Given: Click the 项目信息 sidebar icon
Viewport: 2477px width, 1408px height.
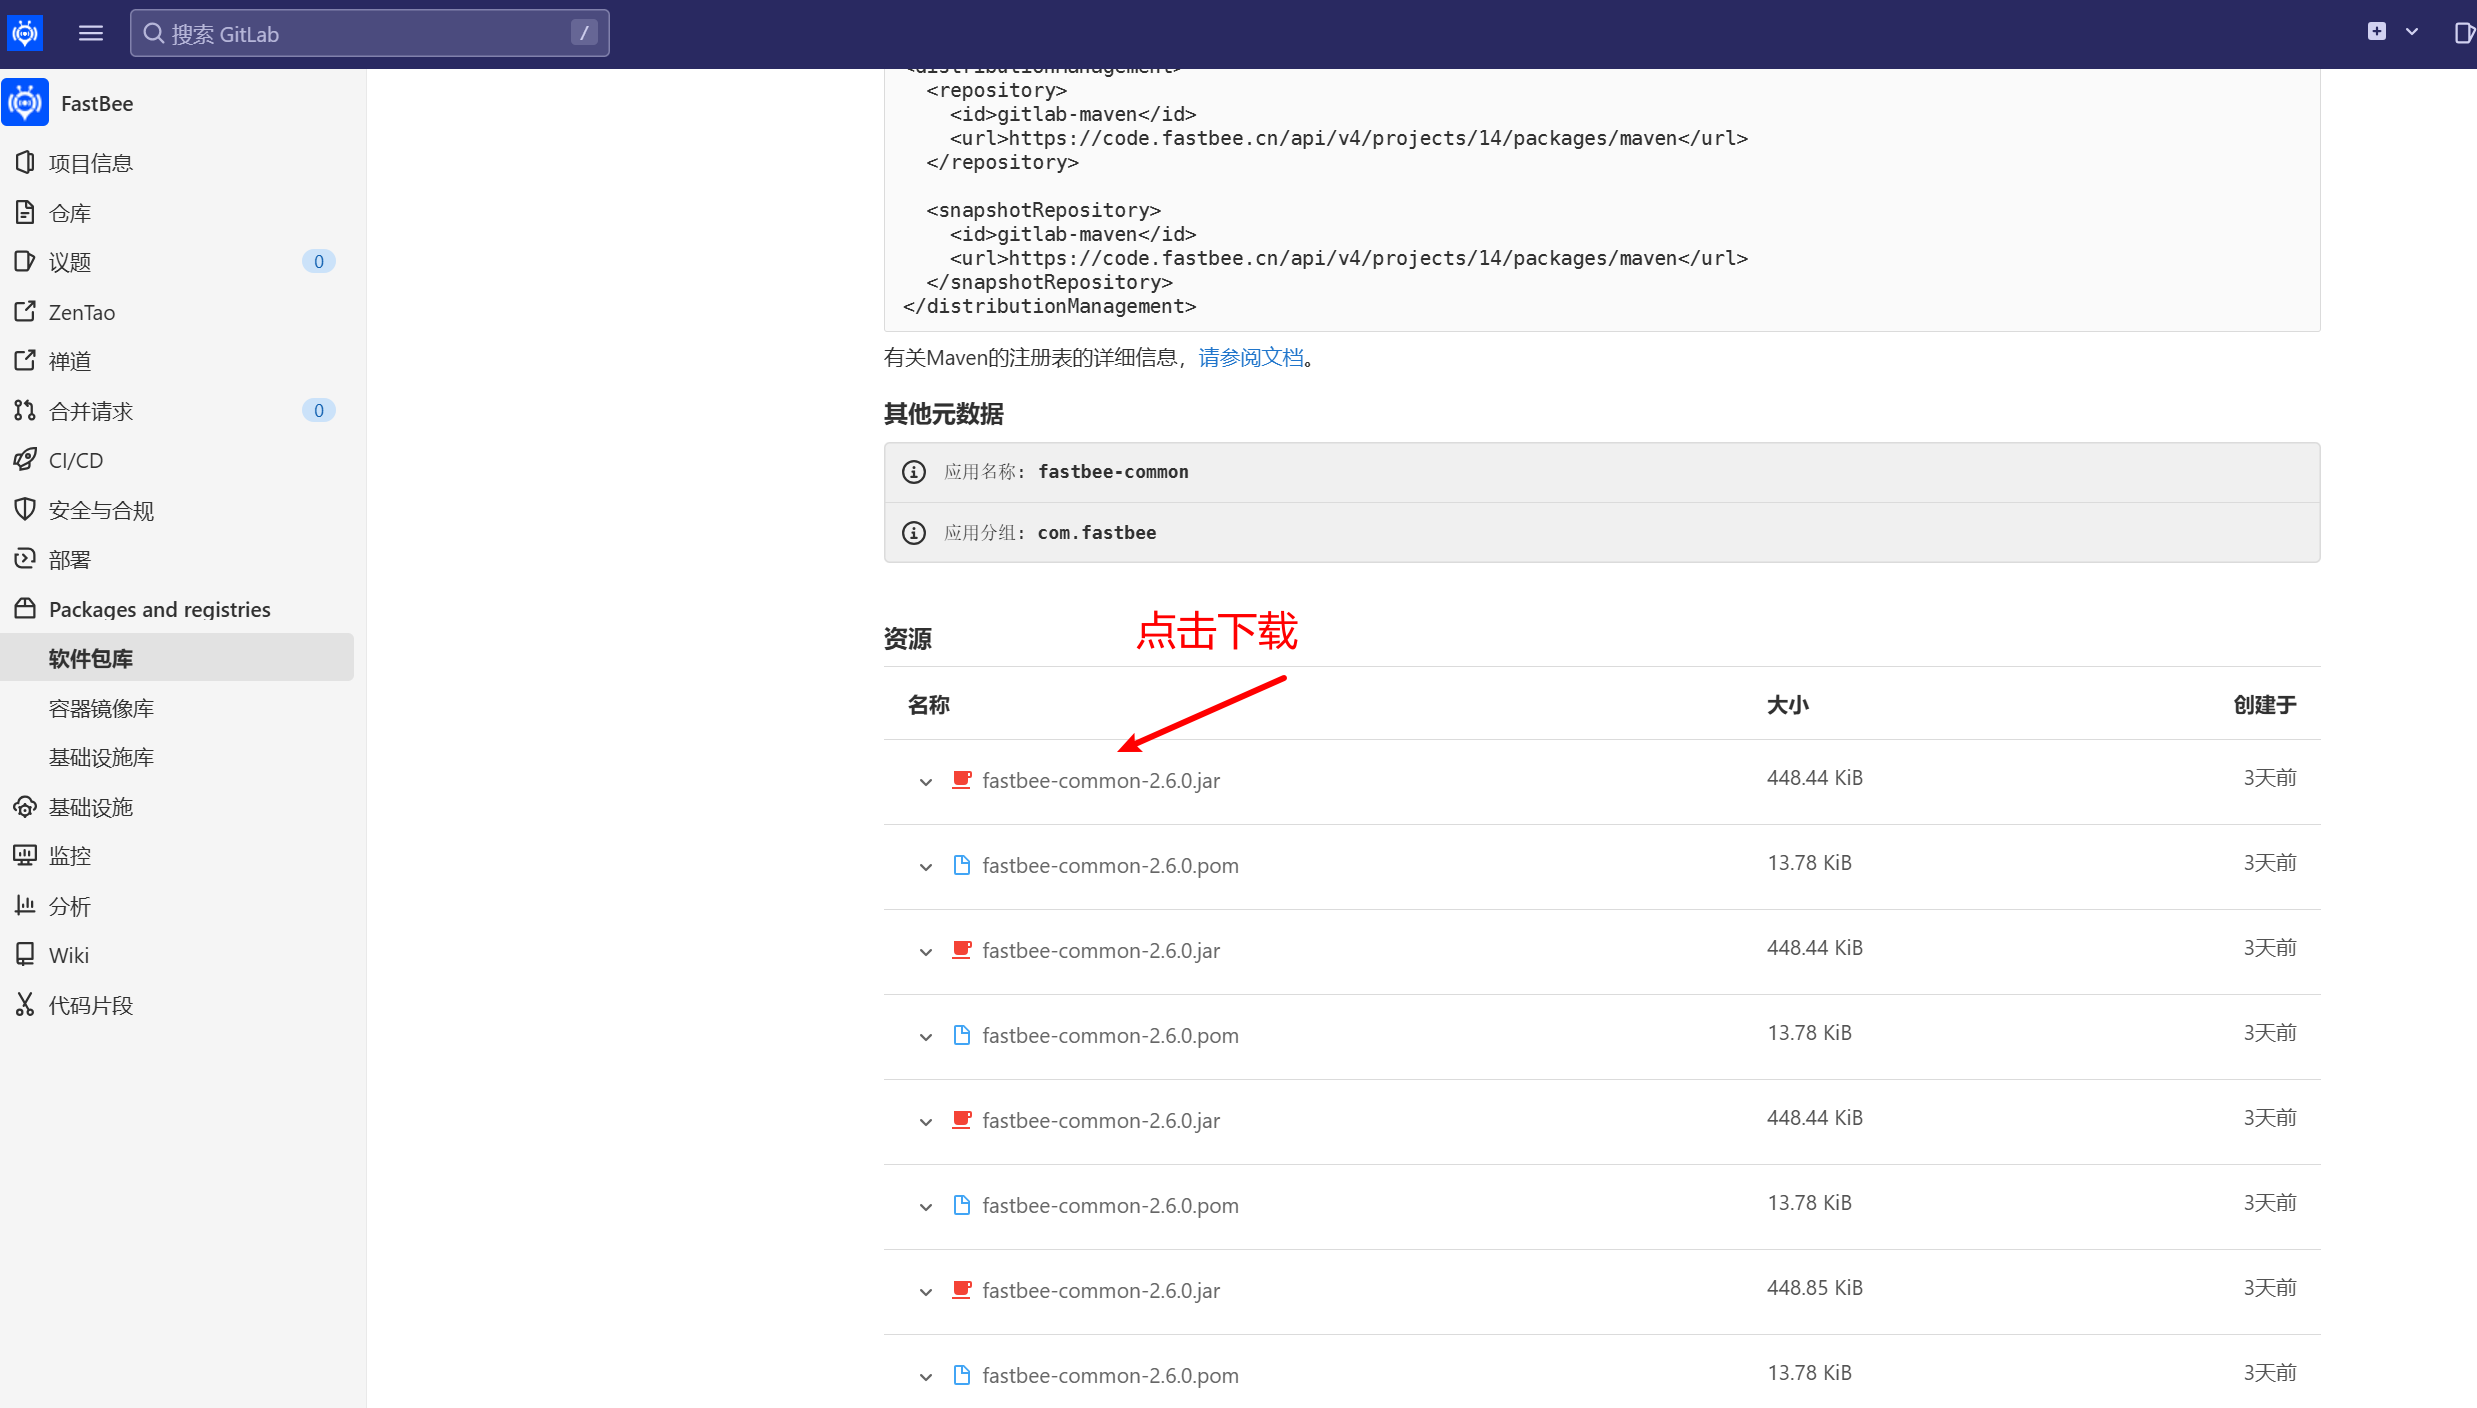Looking at the screenshot, I should pyautogui.click(x=25, y=162).
